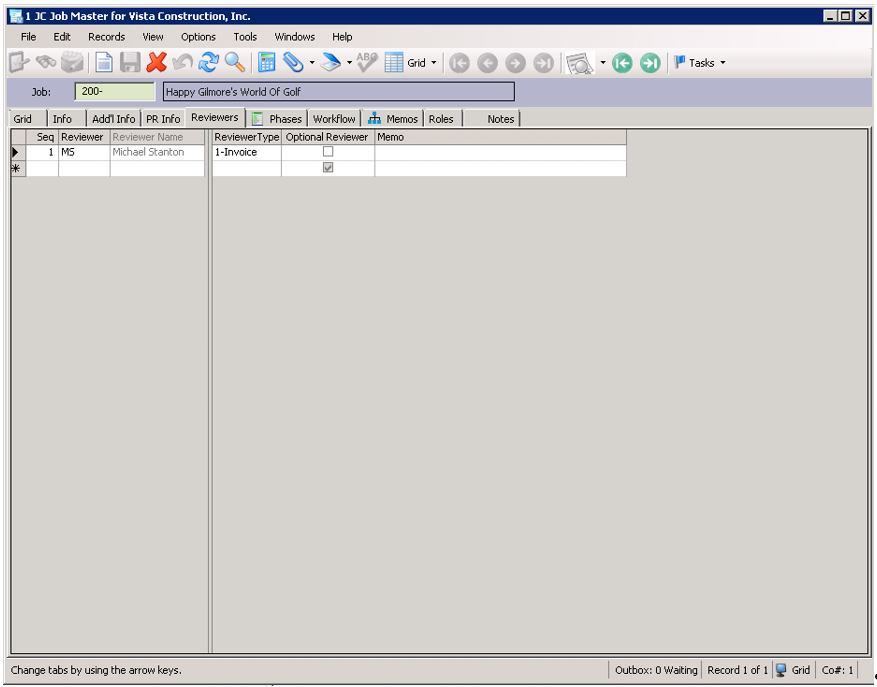Expand the Tasks dropdown arrow
The image size is (877, 687).
tap(723, 63)
